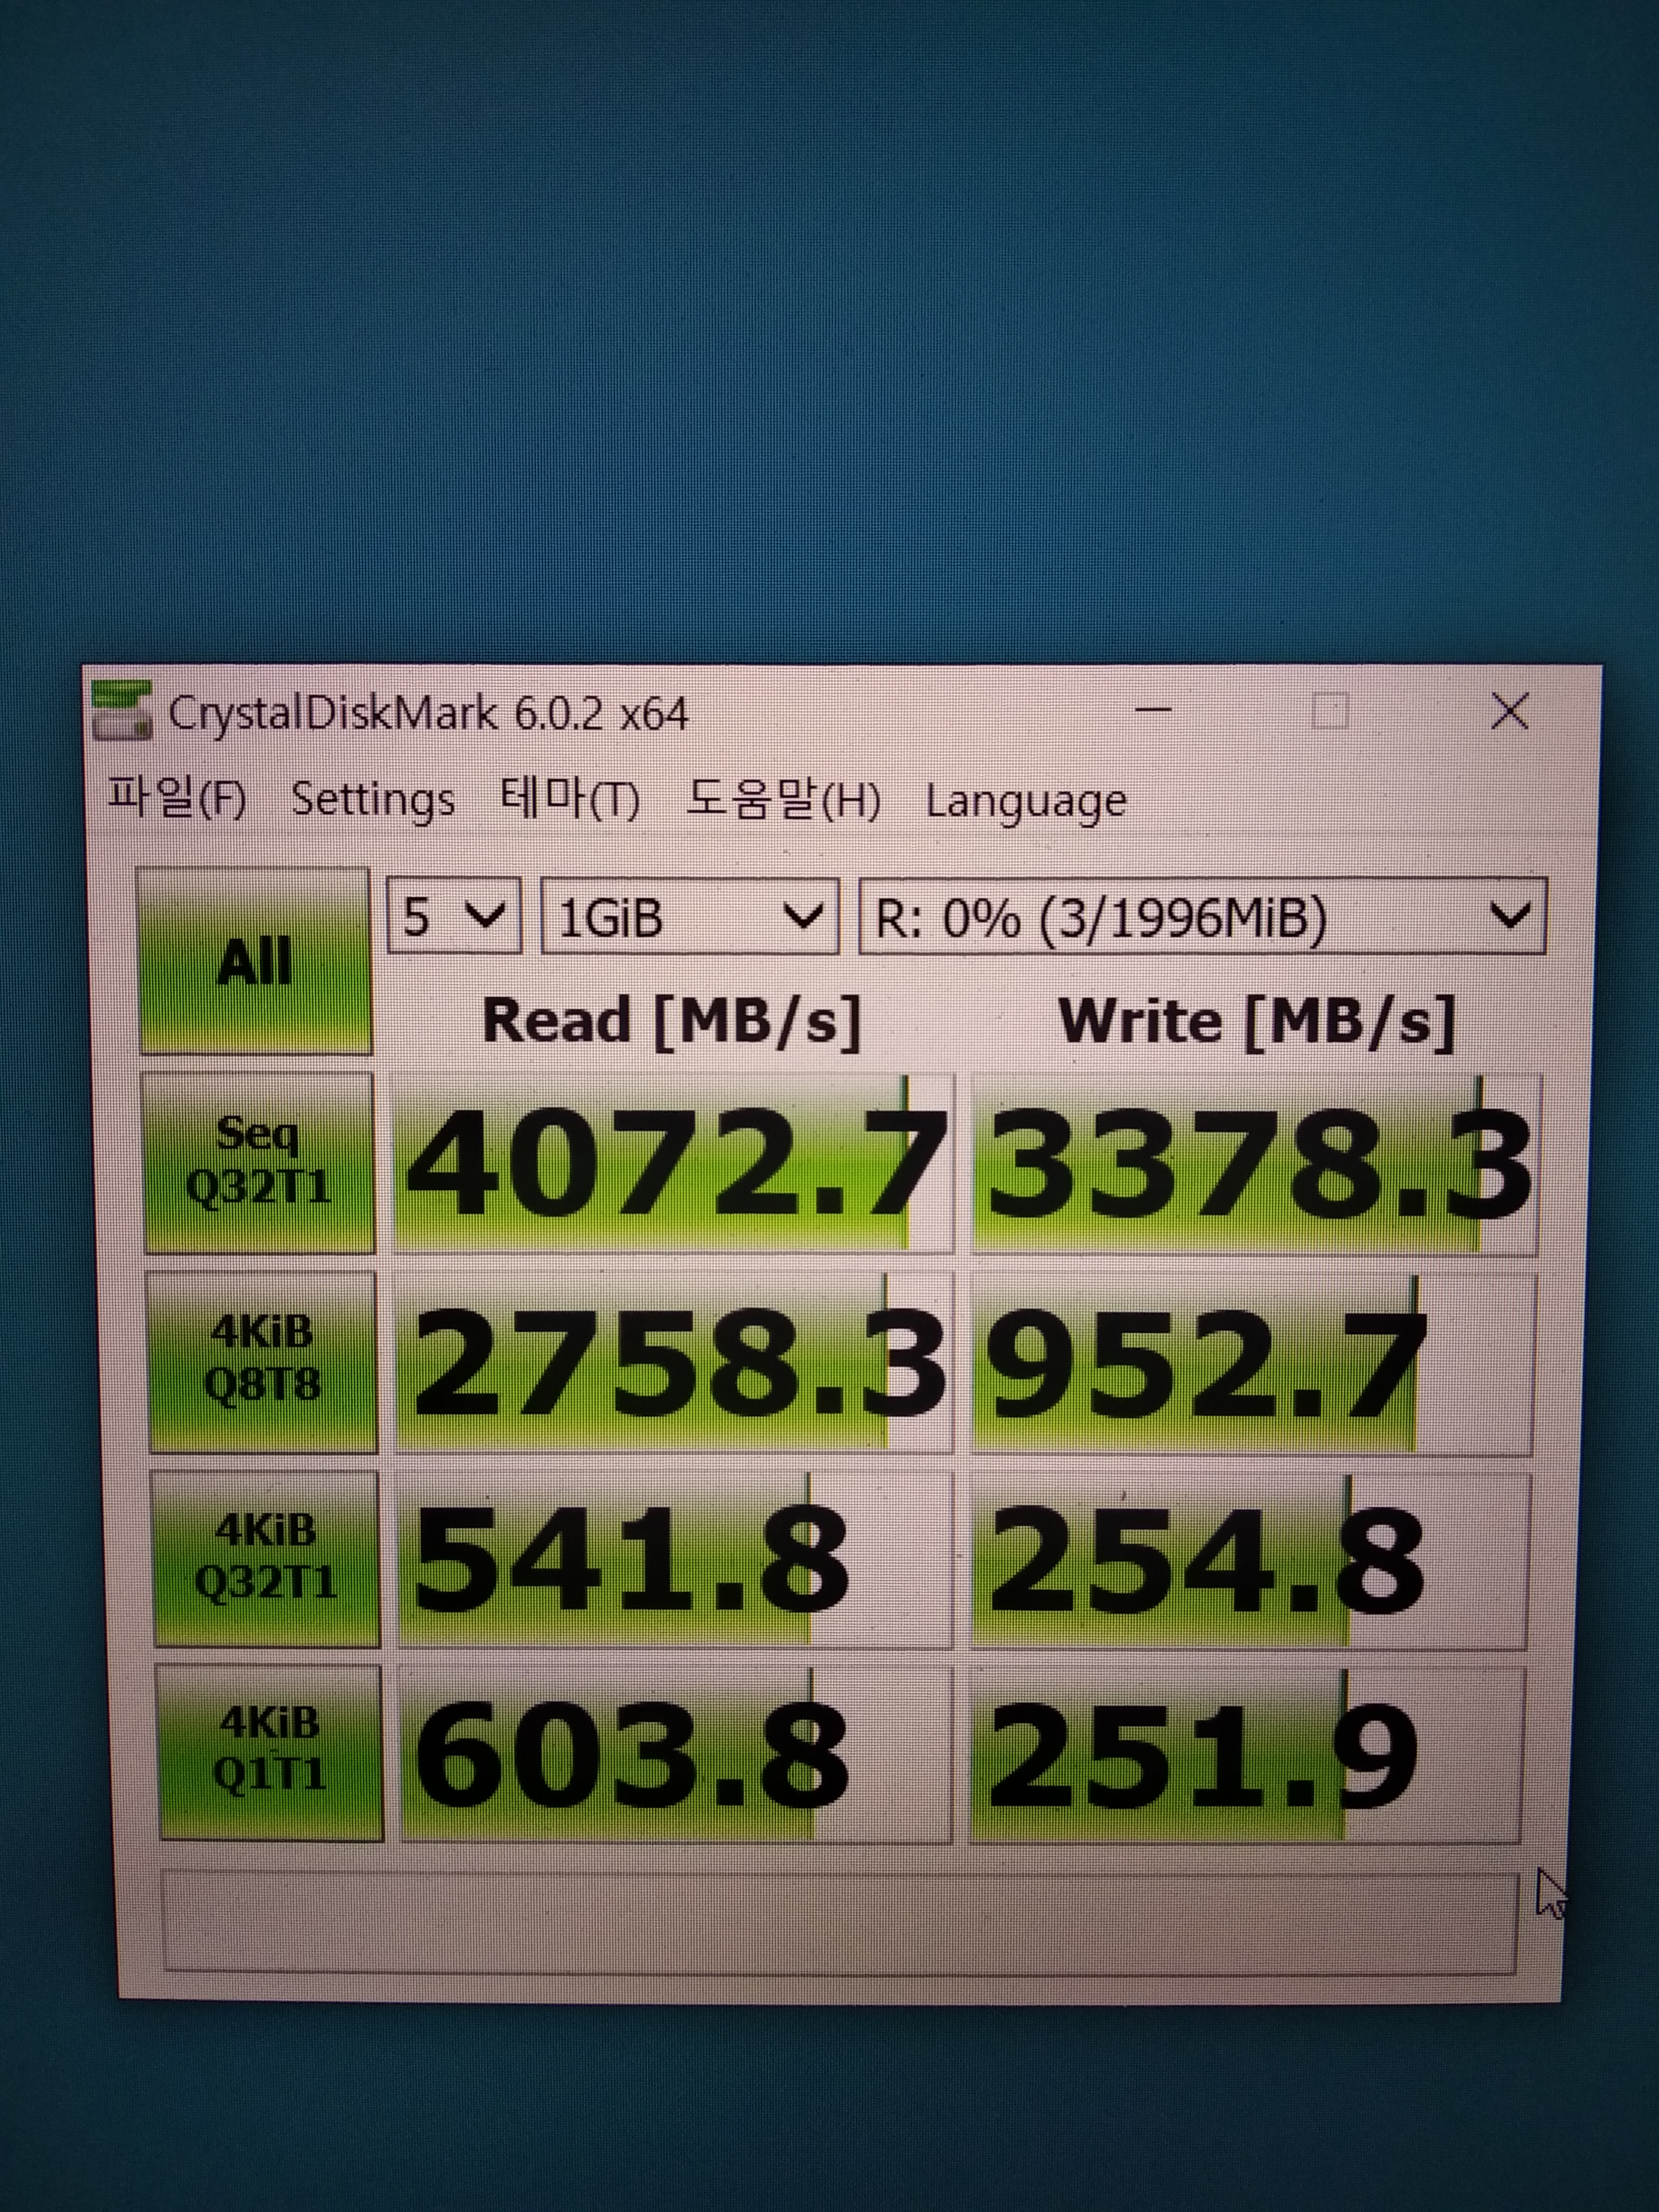Open the test size dropdown showing 1GiB
Image resolution: width=1659 pixels, height=2212 pixels.
click(689, 916)
